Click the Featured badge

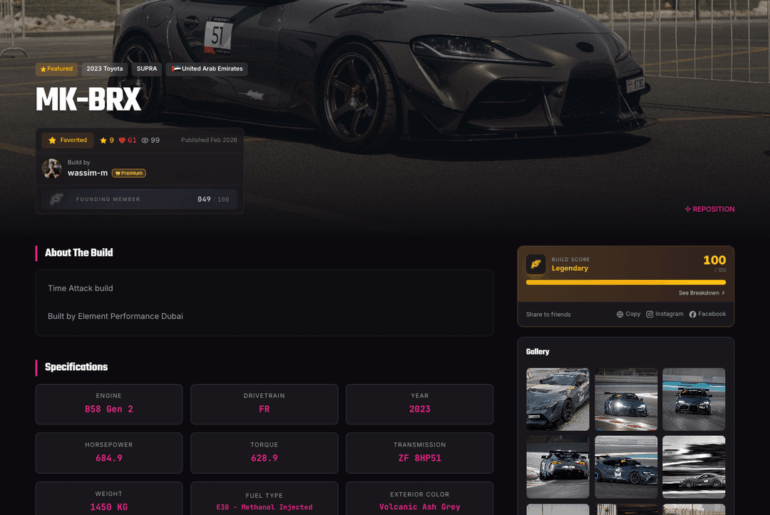click(x=56, y=69)
